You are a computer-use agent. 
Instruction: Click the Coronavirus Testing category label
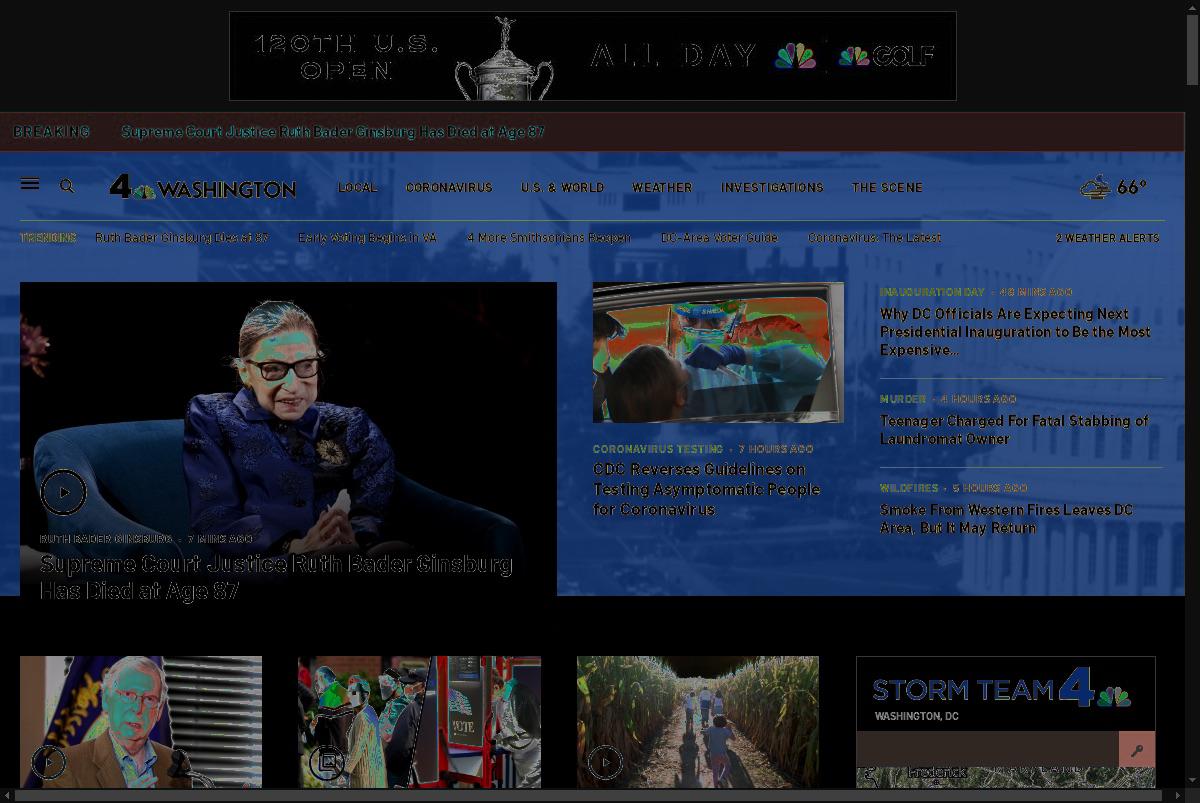pos(658,449)
